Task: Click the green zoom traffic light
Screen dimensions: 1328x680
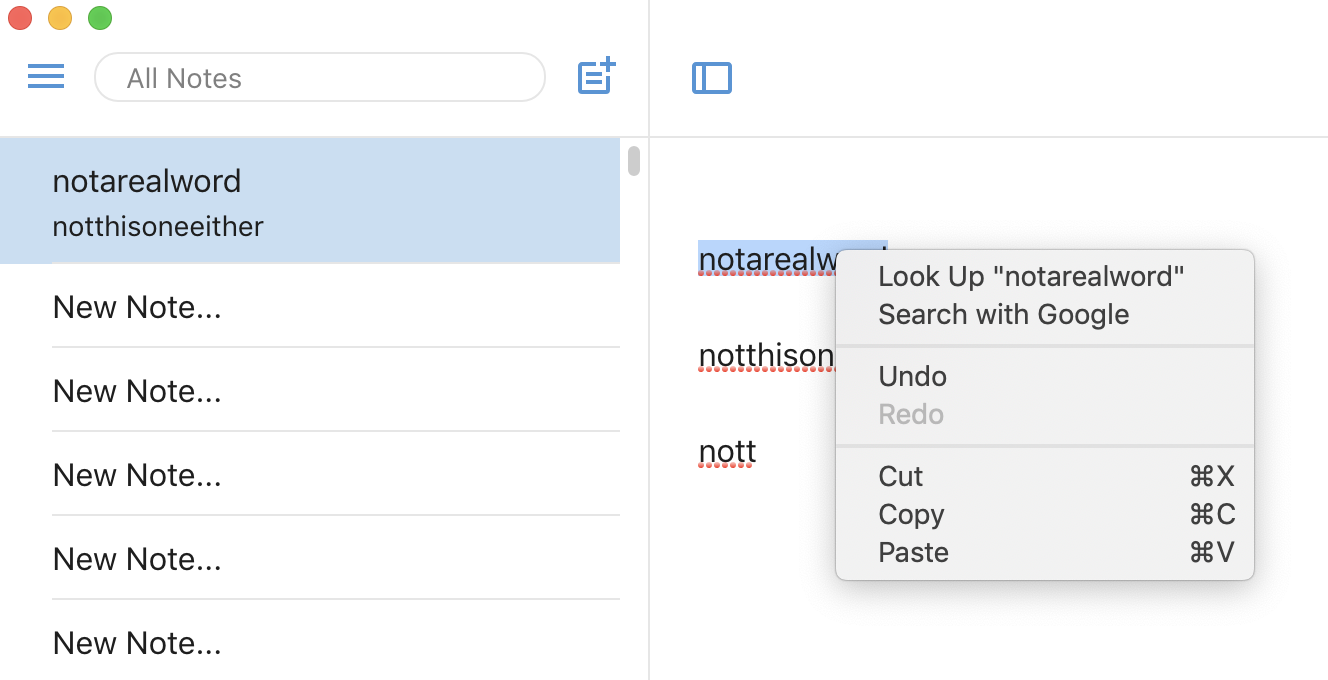Action: pyautogui.click(x=98, y=17)
